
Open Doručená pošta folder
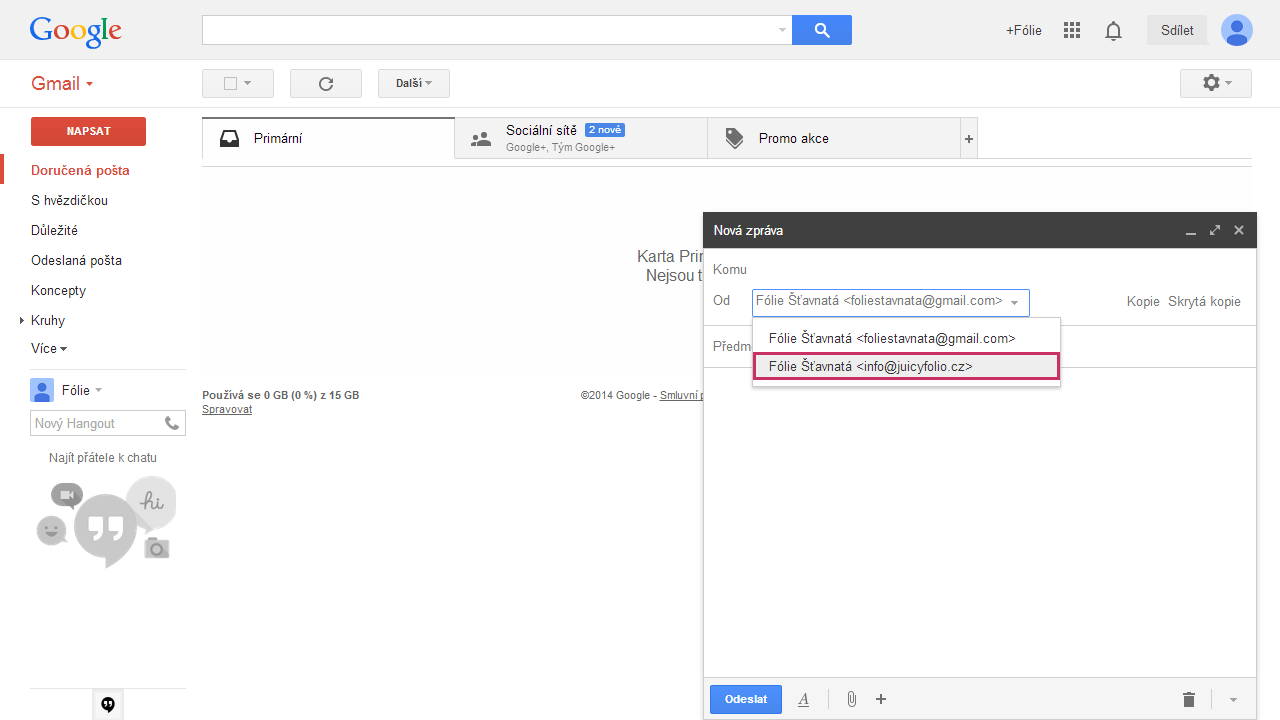tap(80, 170)
